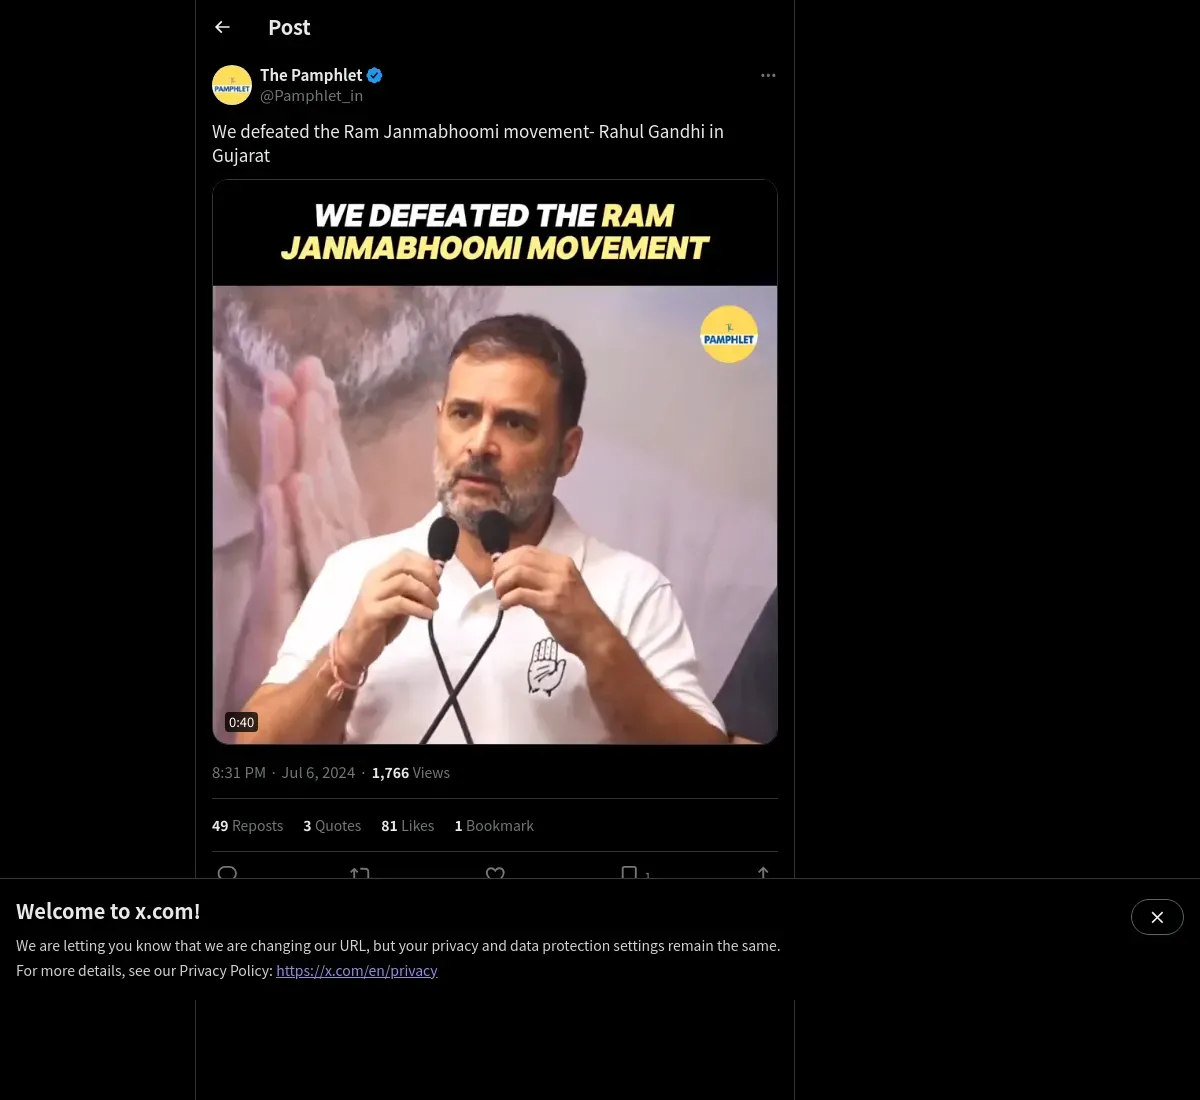Click the share post icon
Viewport: 1200px width, 1100px height.
(763, 873)
